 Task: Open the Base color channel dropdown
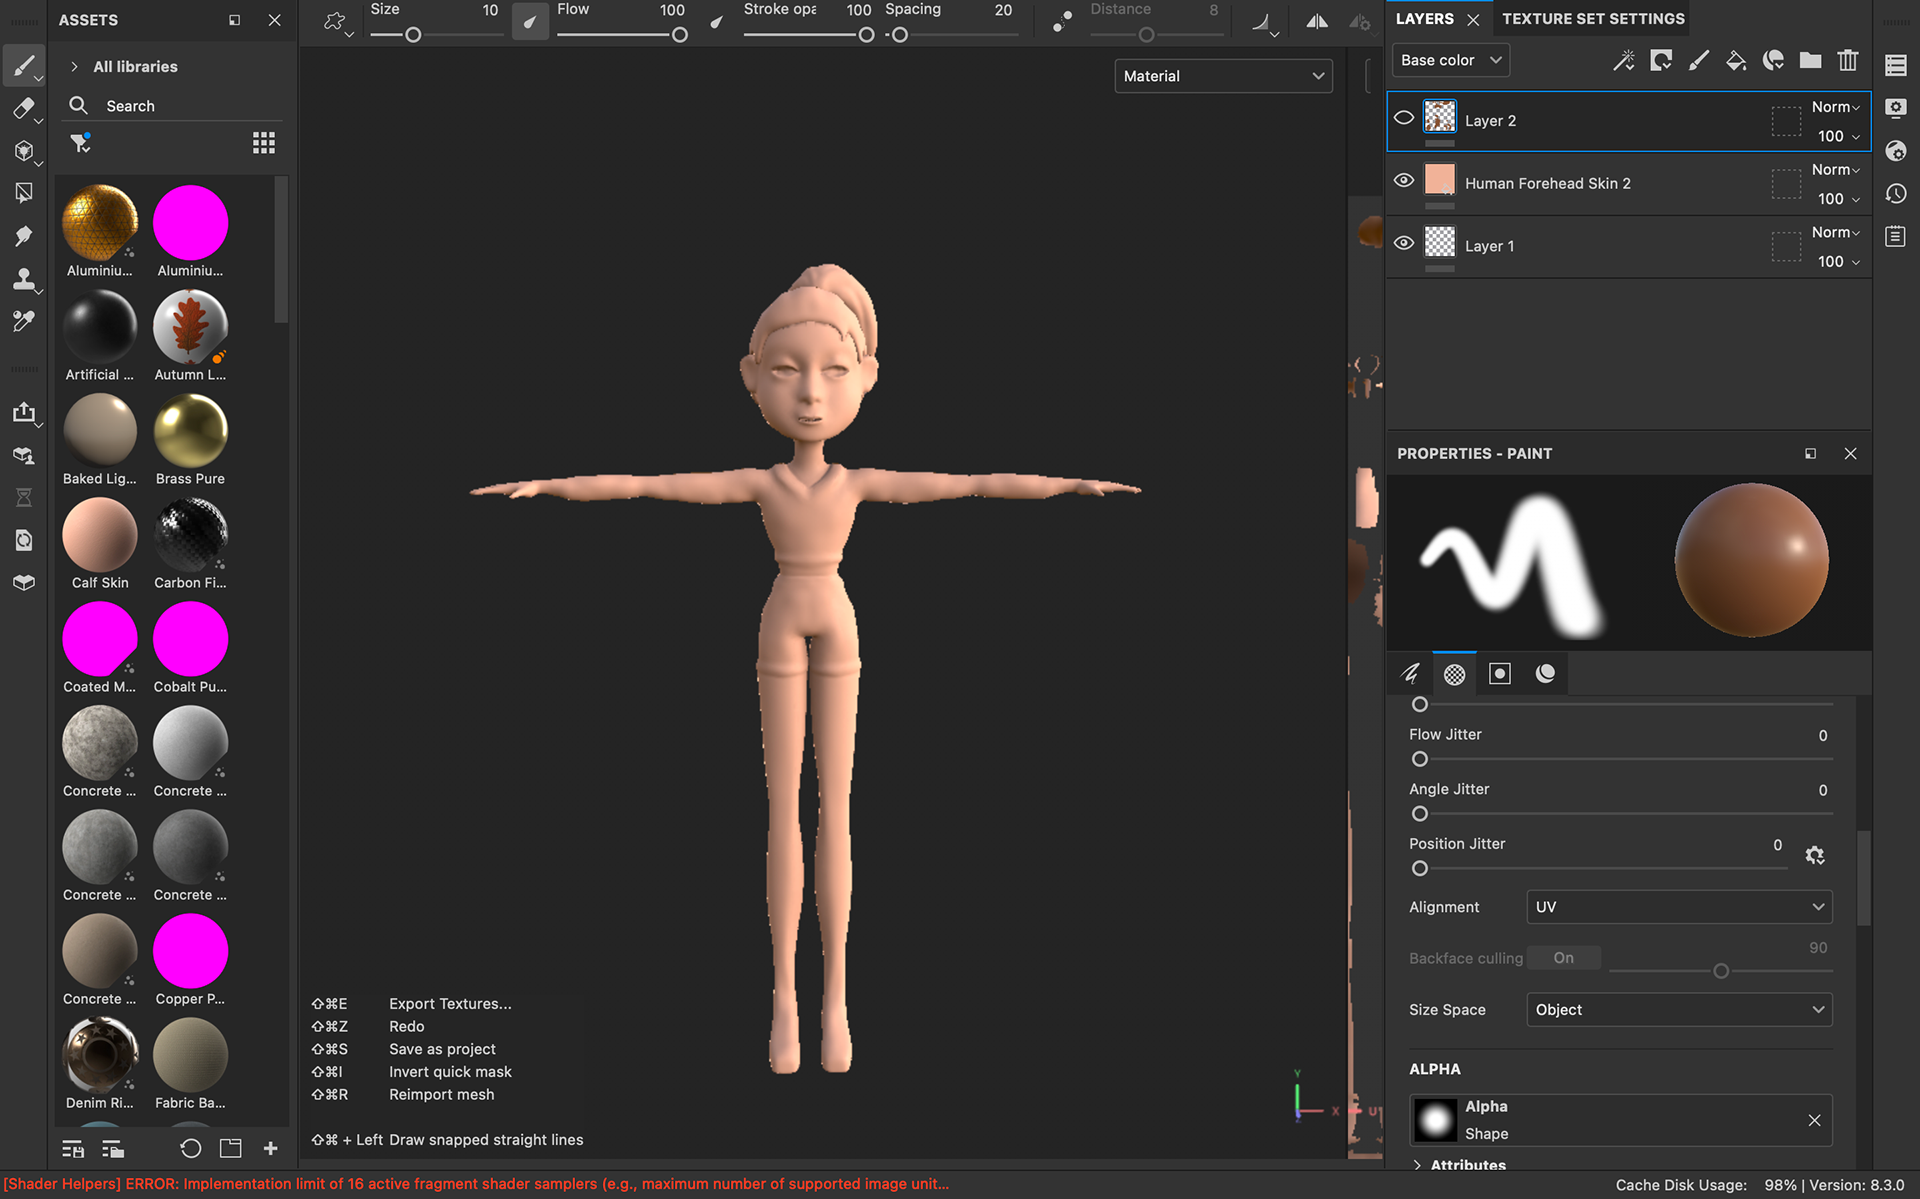(x=1450, y=60)
